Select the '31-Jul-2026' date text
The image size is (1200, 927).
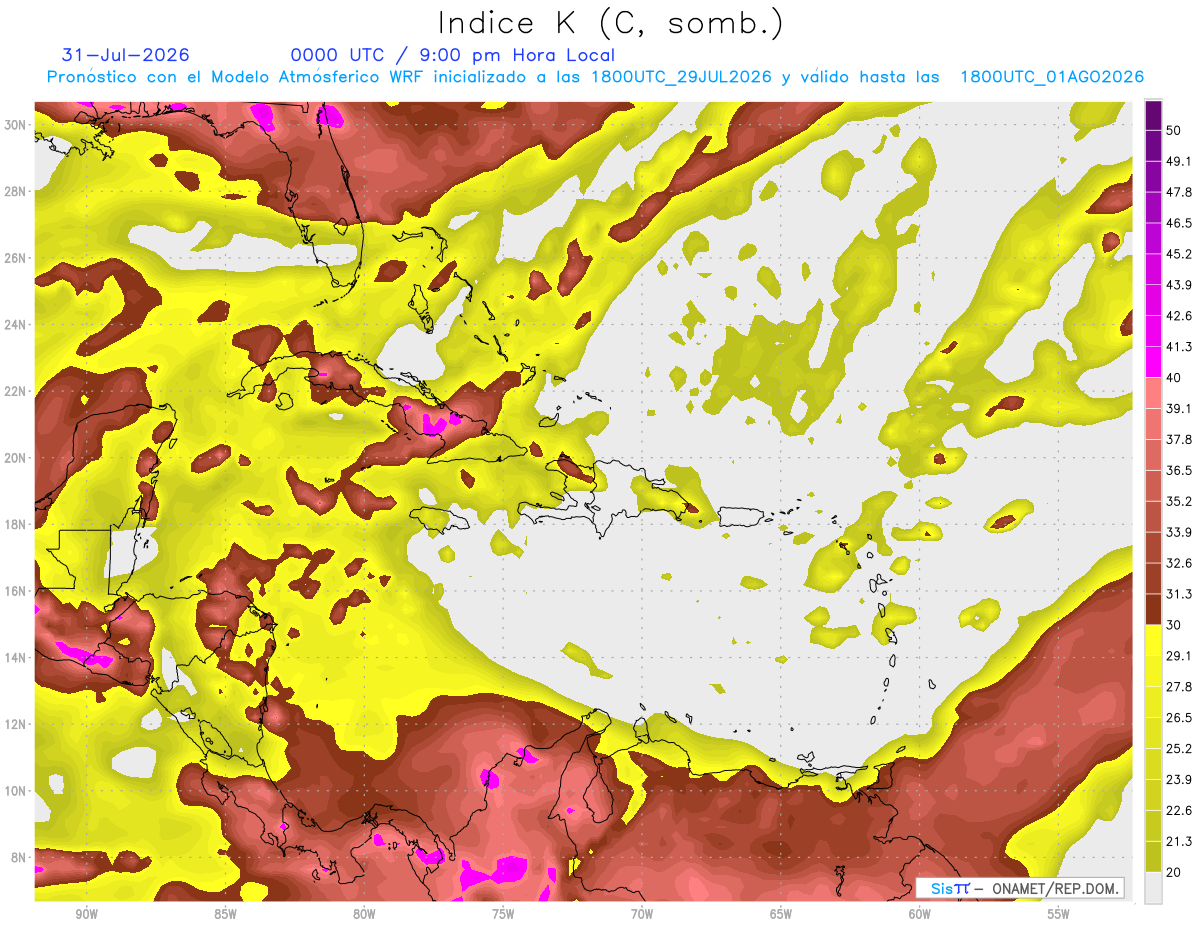coord(125,55)
